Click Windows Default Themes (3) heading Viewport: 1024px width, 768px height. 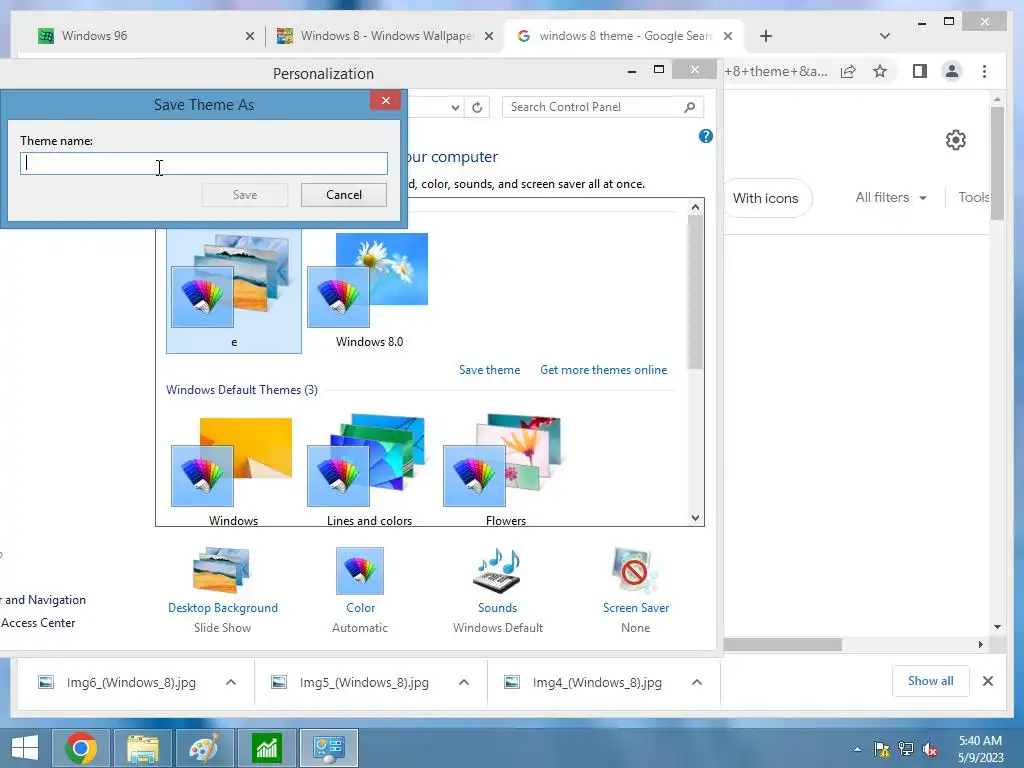(x=242, y=390)
